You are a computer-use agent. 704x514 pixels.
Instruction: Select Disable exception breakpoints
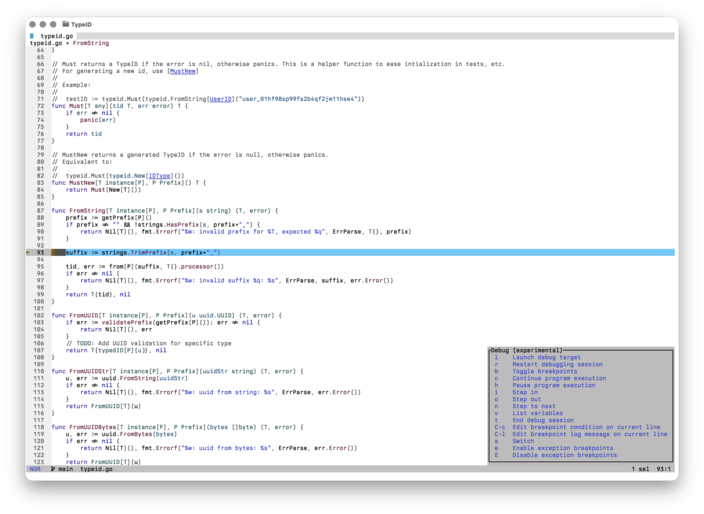click(x=564, y=455)
